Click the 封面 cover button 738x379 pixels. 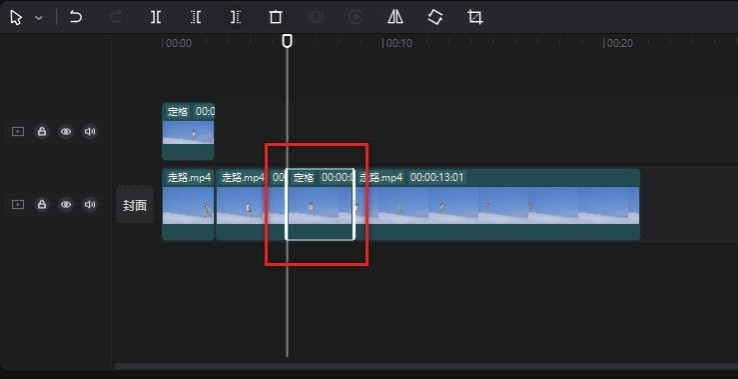(135, 205)
